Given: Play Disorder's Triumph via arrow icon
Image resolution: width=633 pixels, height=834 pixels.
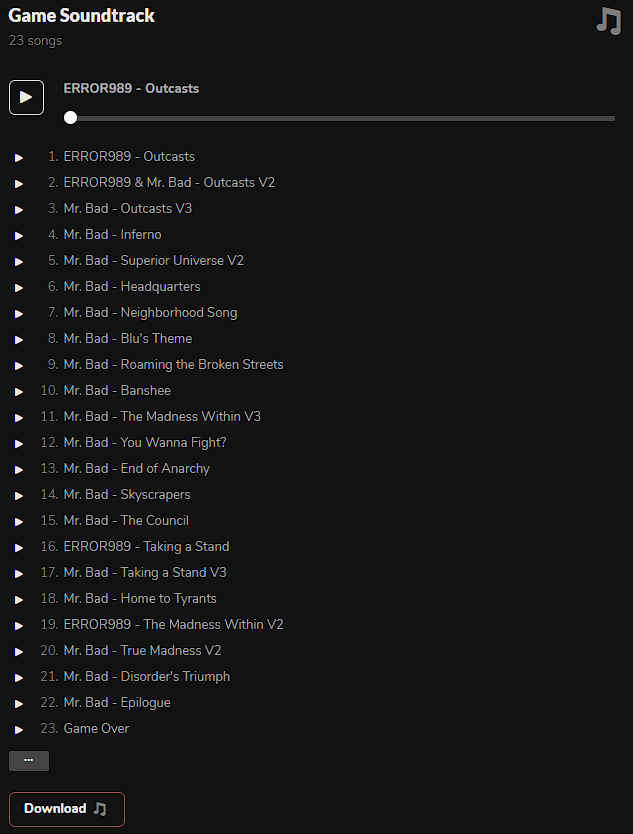Looking at the screenshot, I should (x=19, y=678).
